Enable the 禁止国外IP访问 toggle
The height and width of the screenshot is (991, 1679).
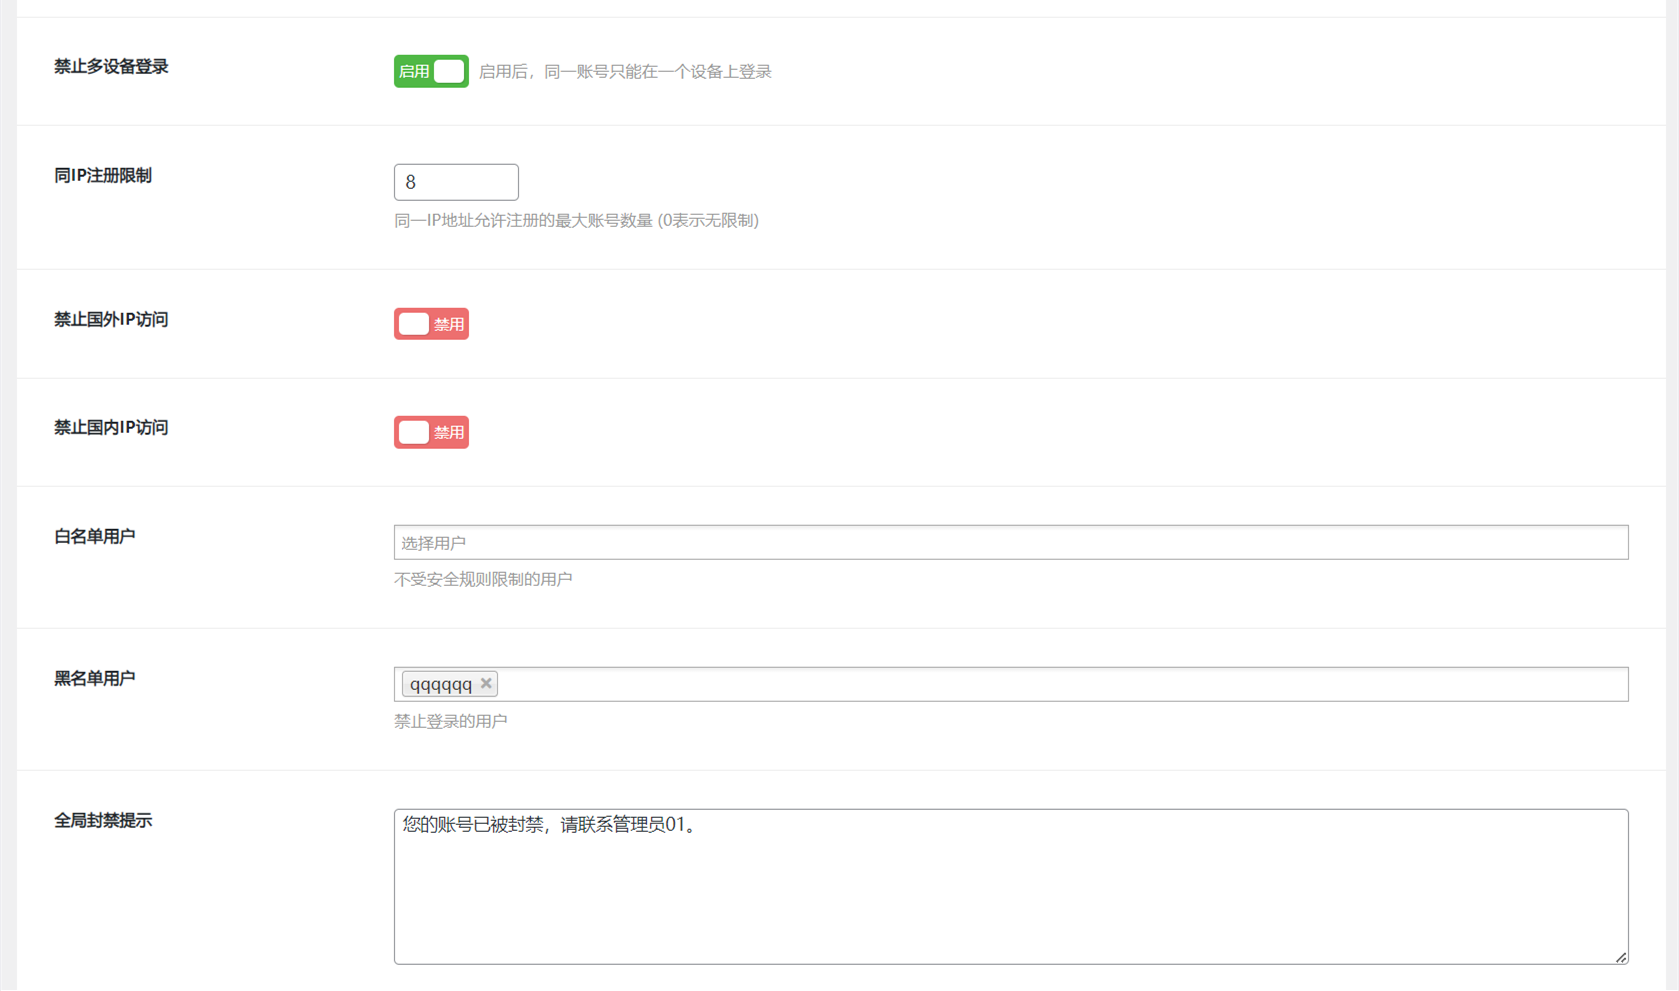[x=431, y=324]
